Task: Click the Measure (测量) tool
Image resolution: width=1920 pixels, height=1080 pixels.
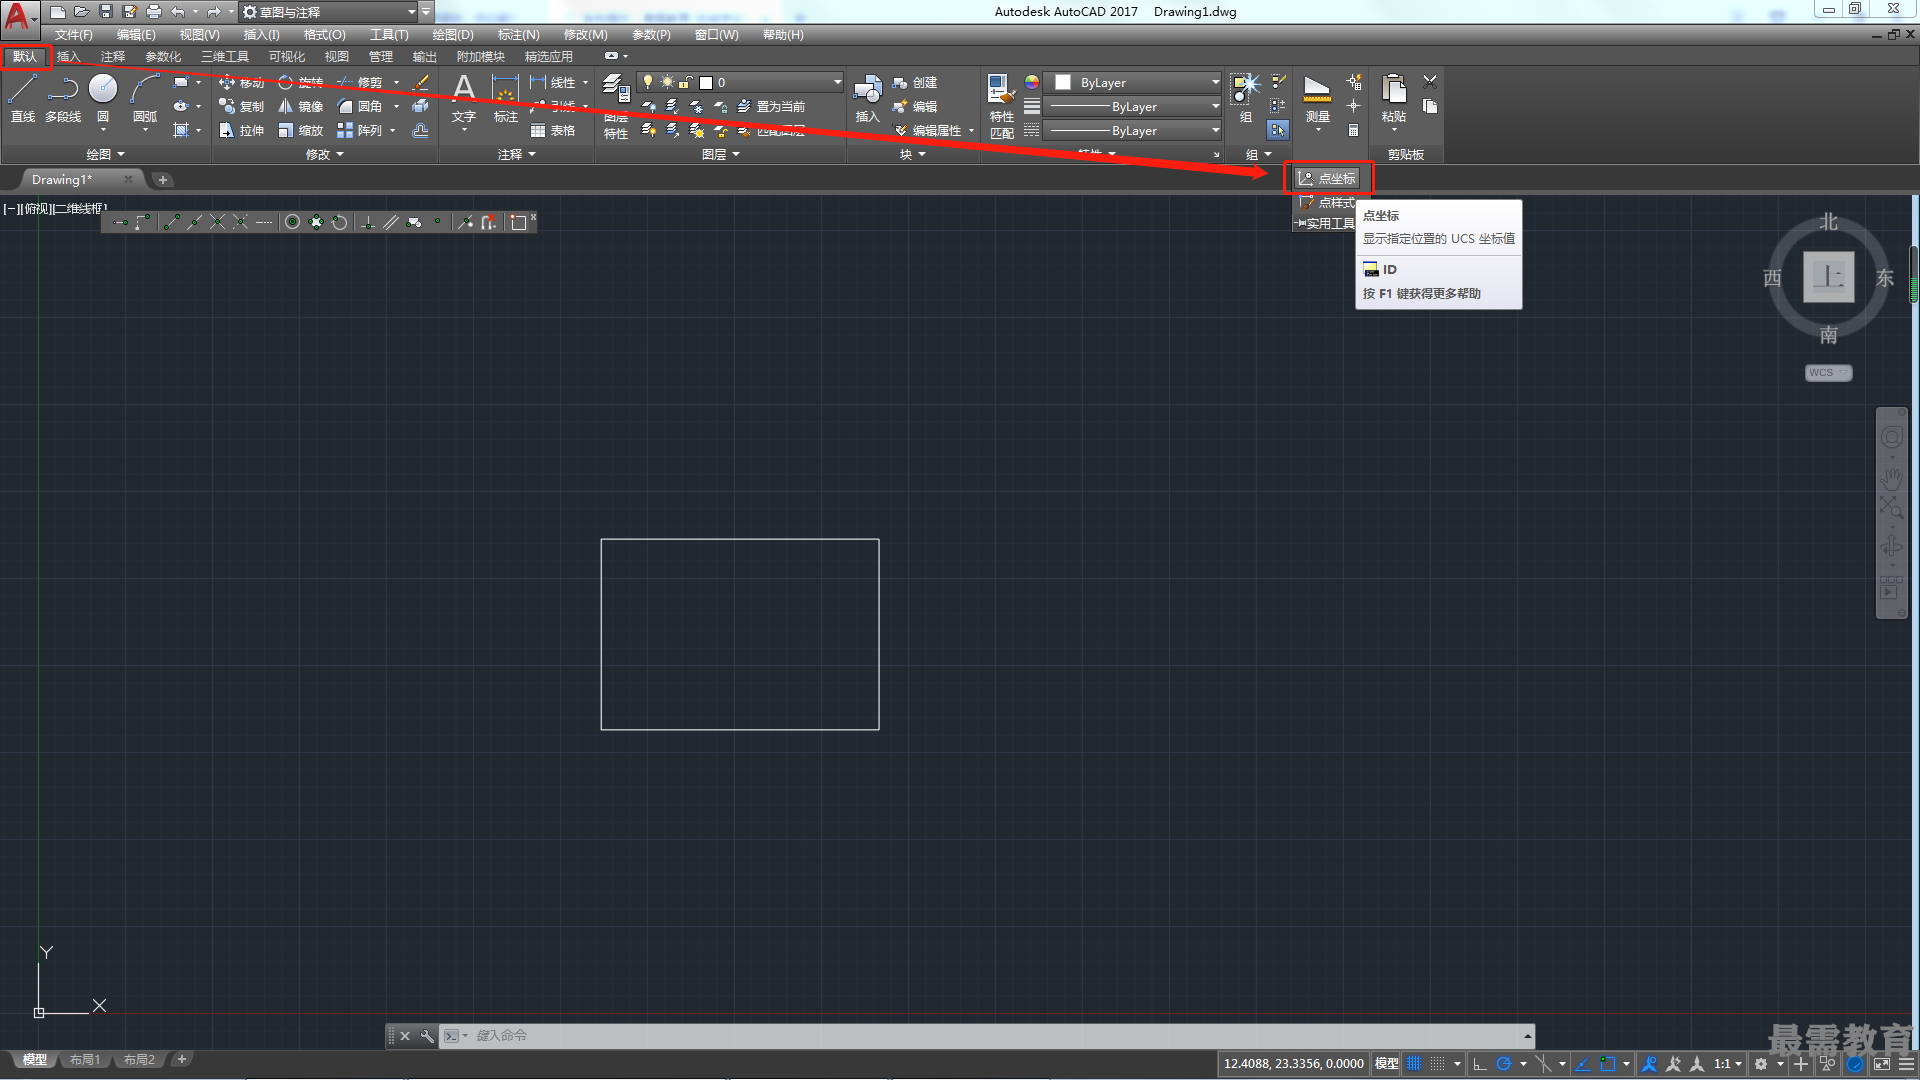Action: [1318, 99]
